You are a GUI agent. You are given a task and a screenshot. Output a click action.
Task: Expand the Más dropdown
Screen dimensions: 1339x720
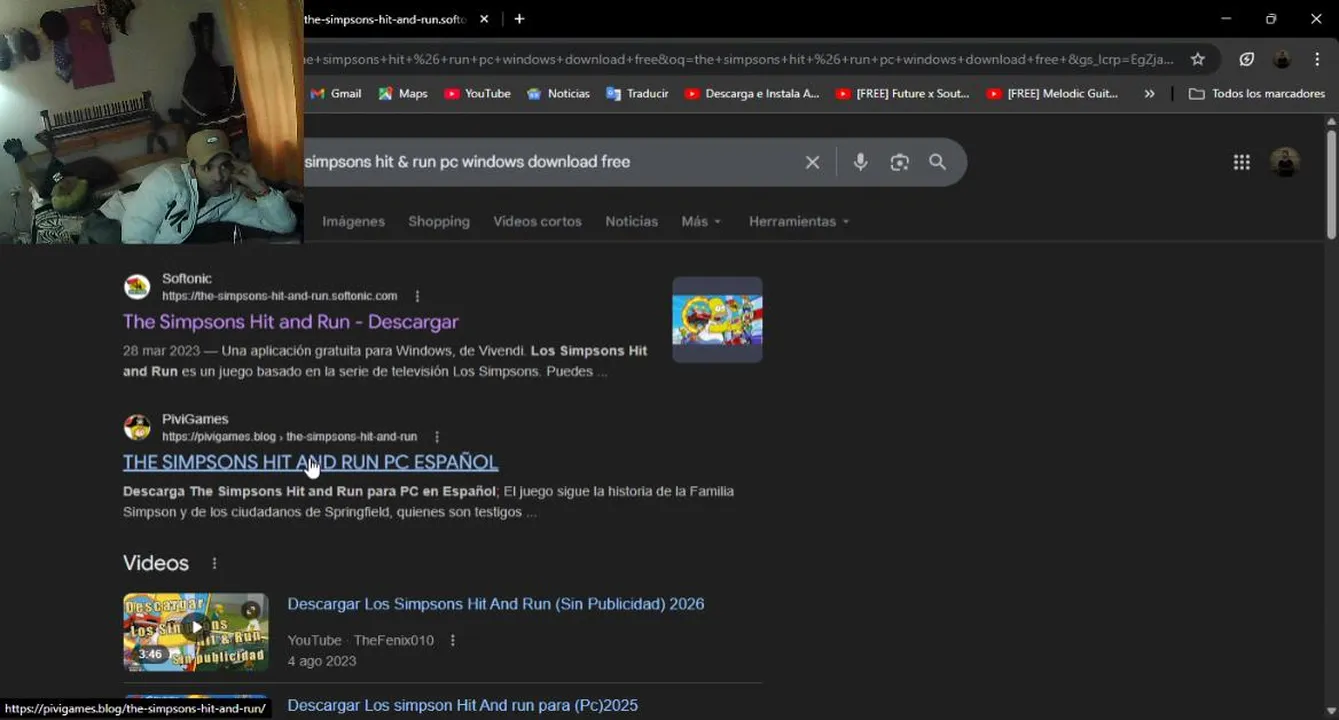click(701, 221)
